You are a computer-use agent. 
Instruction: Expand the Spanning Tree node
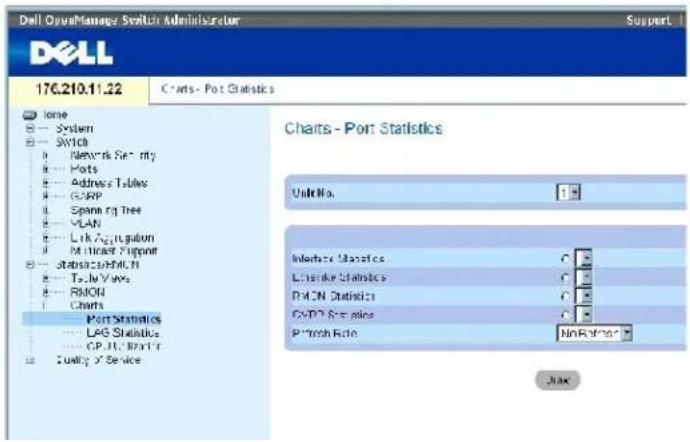(45, 210)
